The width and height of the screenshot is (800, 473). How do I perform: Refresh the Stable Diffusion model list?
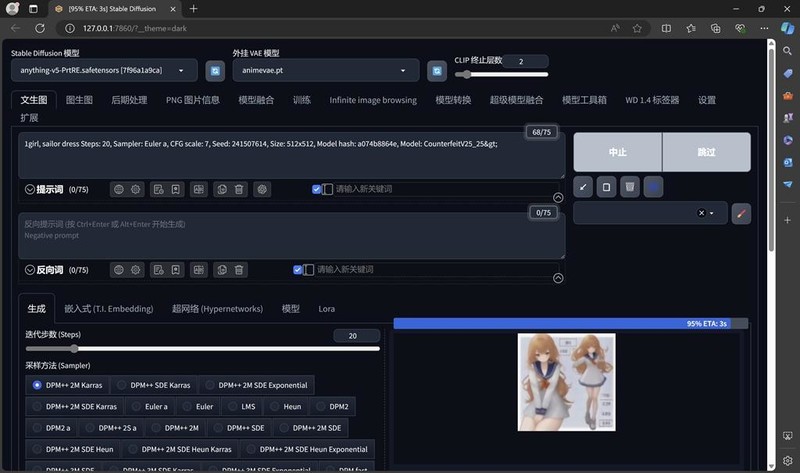215,71
